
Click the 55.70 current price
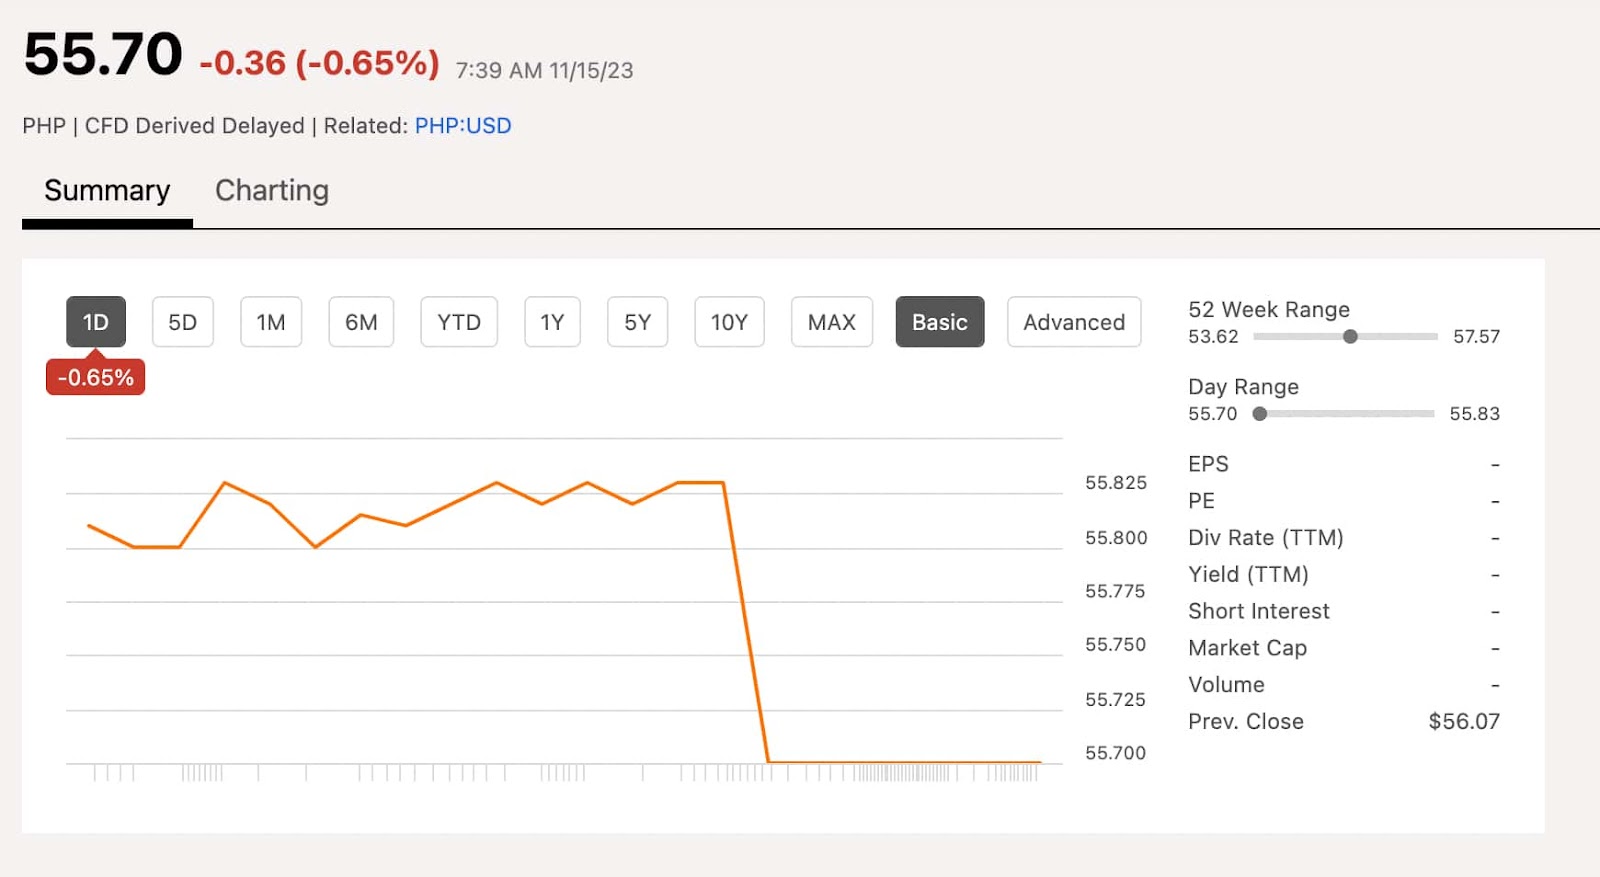(103, 55)
